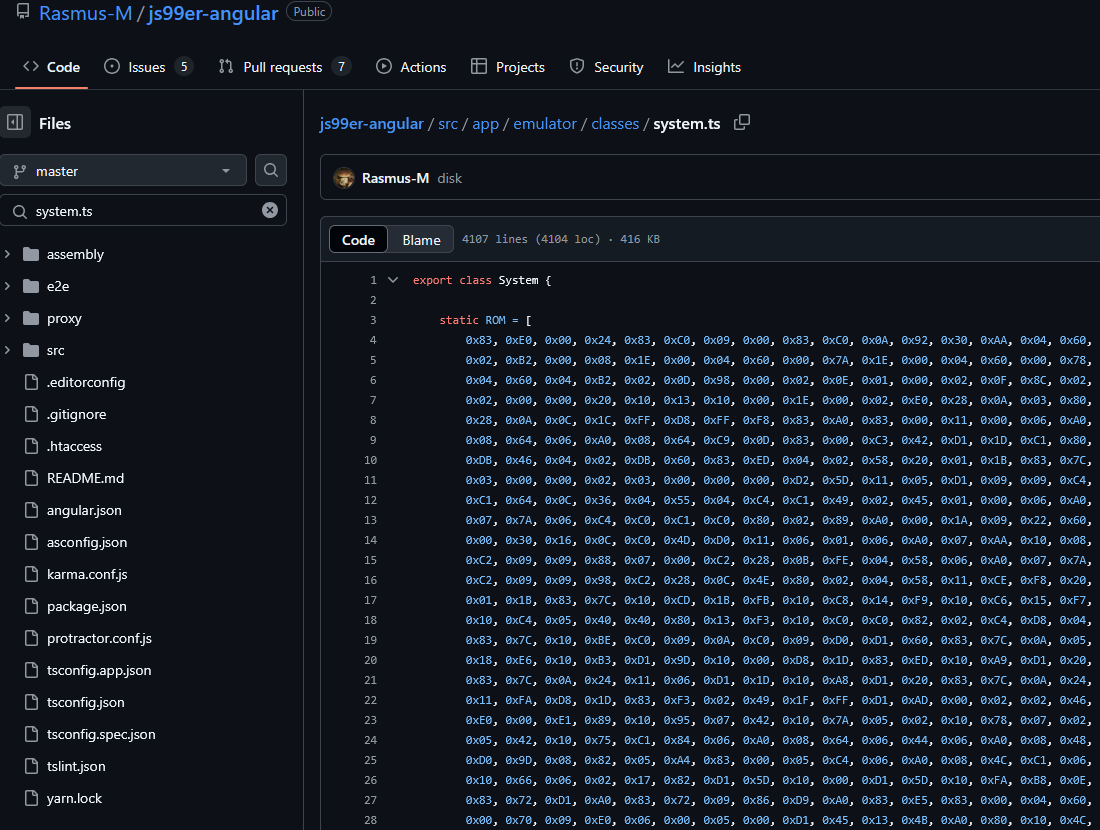Go to js99er-angular breadcrumb root
Screen dimensions: 1100x830
coord(371,123)
